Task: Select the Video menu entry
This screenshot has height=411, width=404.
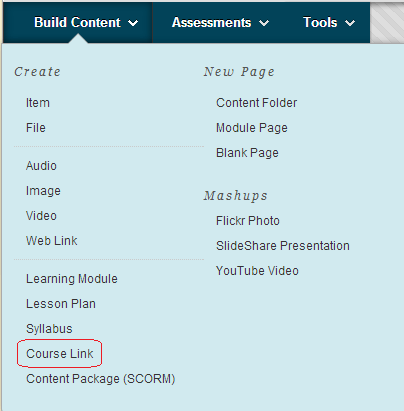Action: coord(41,216)
